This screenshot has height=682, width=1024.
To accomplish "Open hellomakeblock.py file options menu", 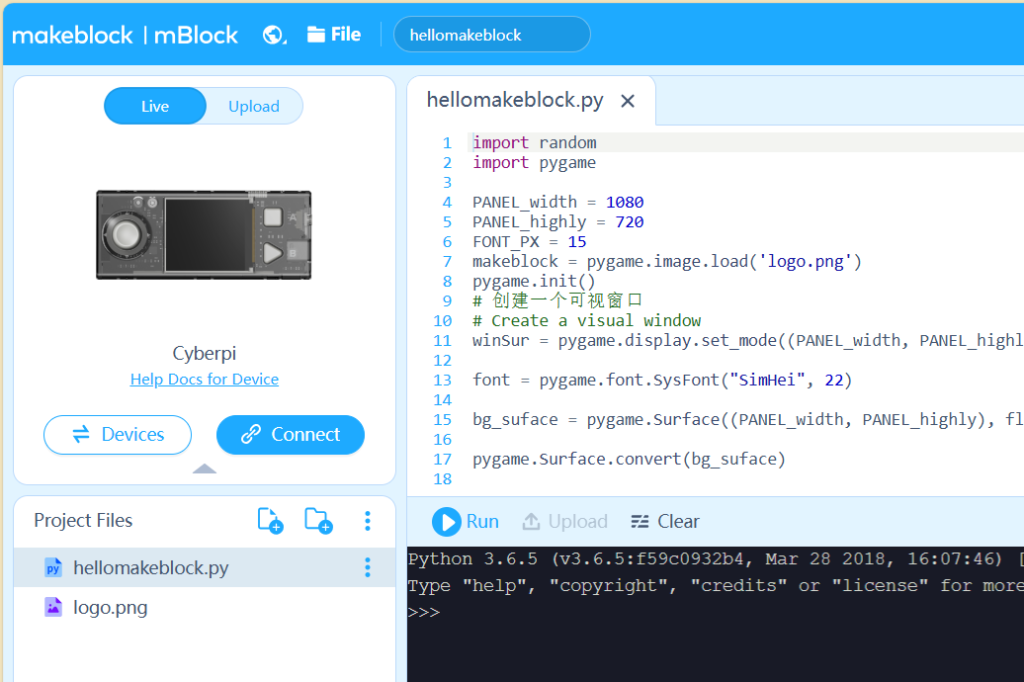I will pyautogui.click(x=367, y=568).
